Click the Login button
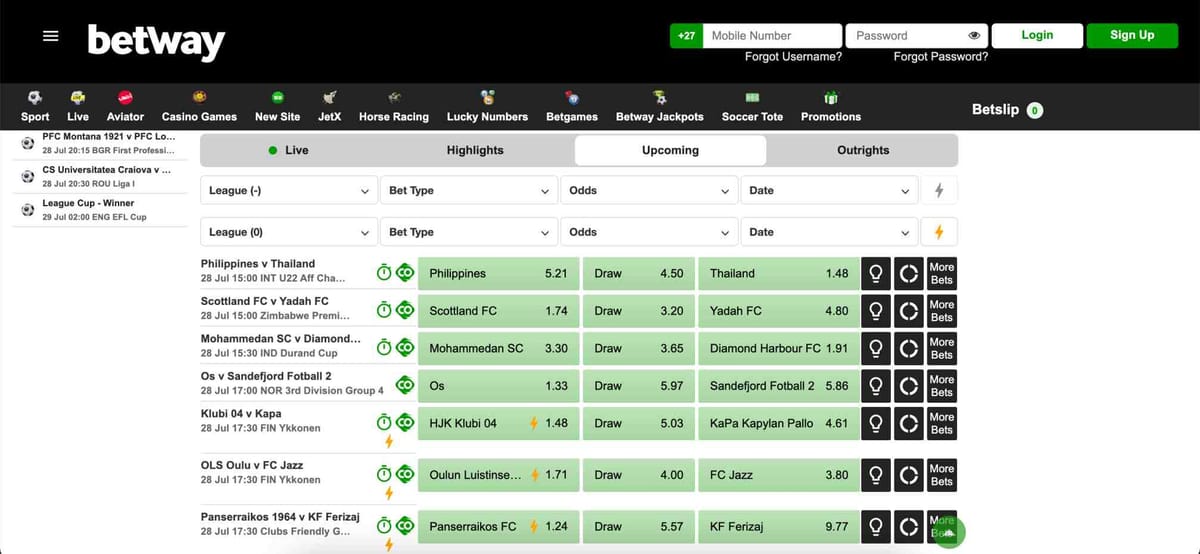 tap(1037, 35)
